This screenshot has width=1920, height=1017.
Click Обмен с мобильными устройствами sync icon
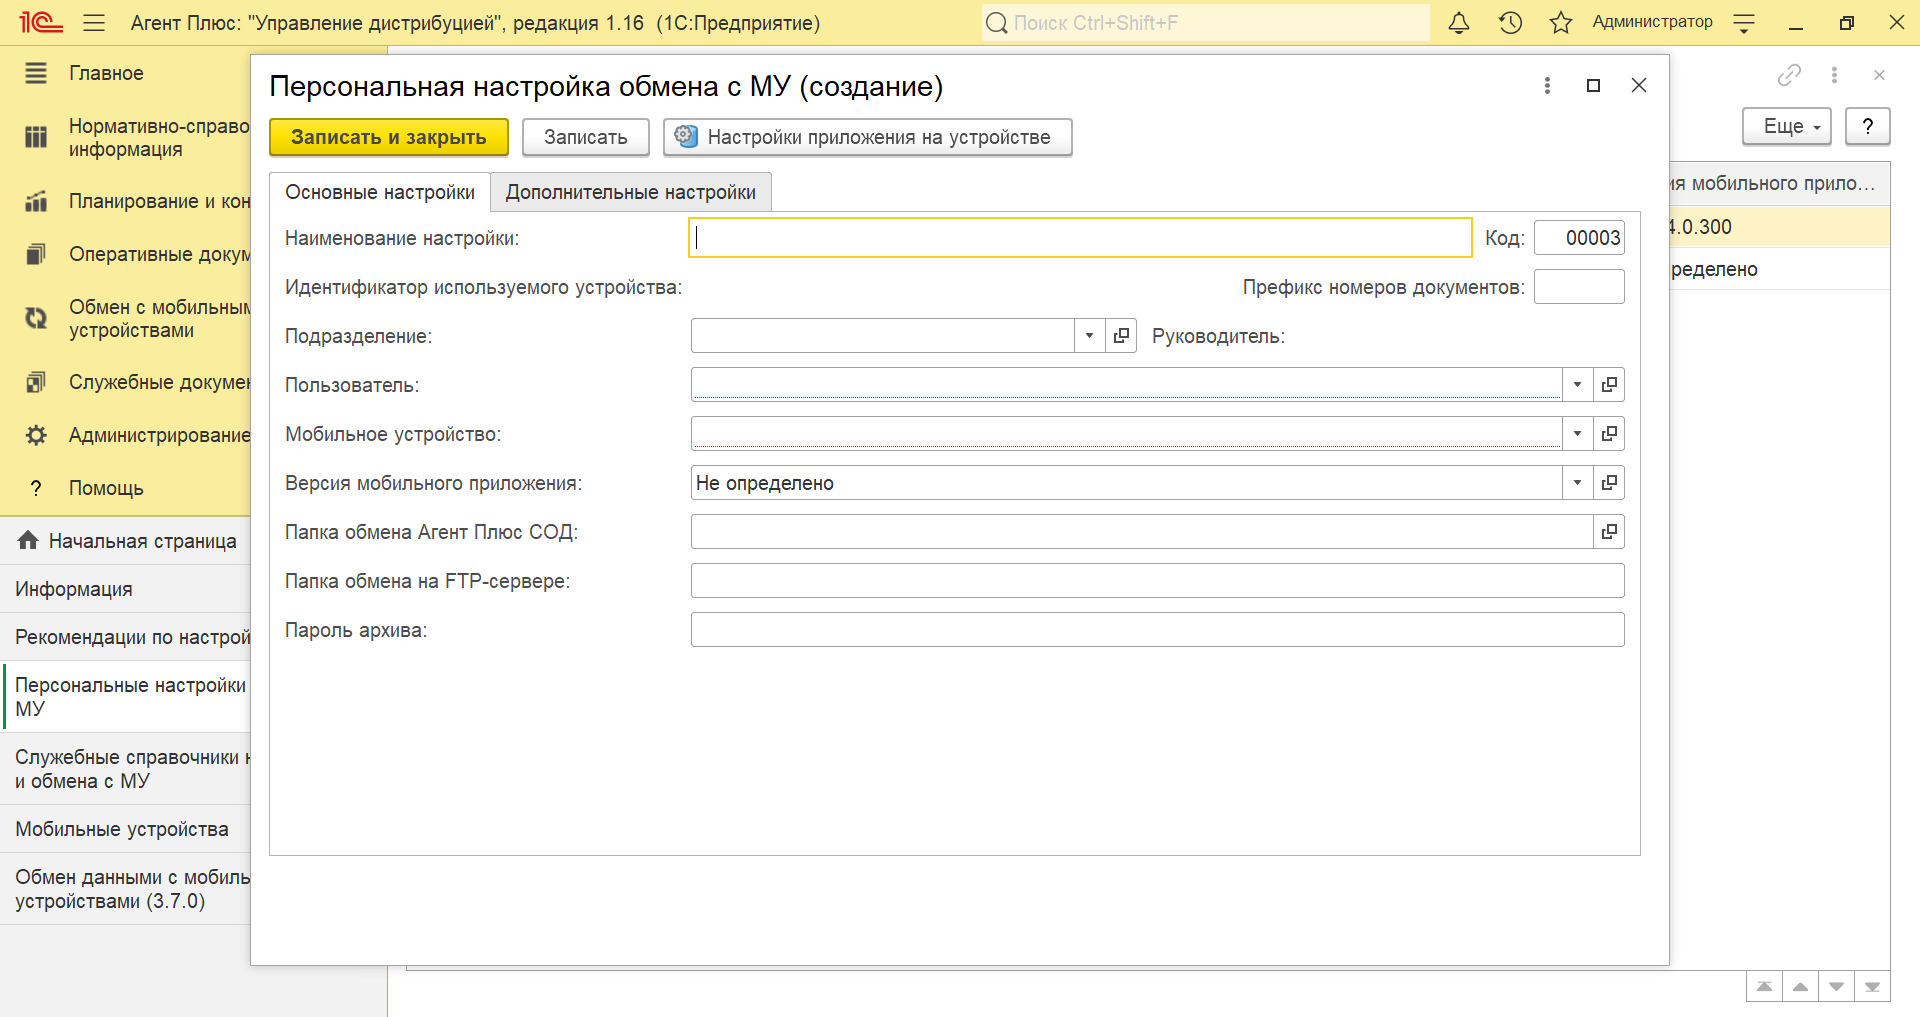(x=36, y=318)
